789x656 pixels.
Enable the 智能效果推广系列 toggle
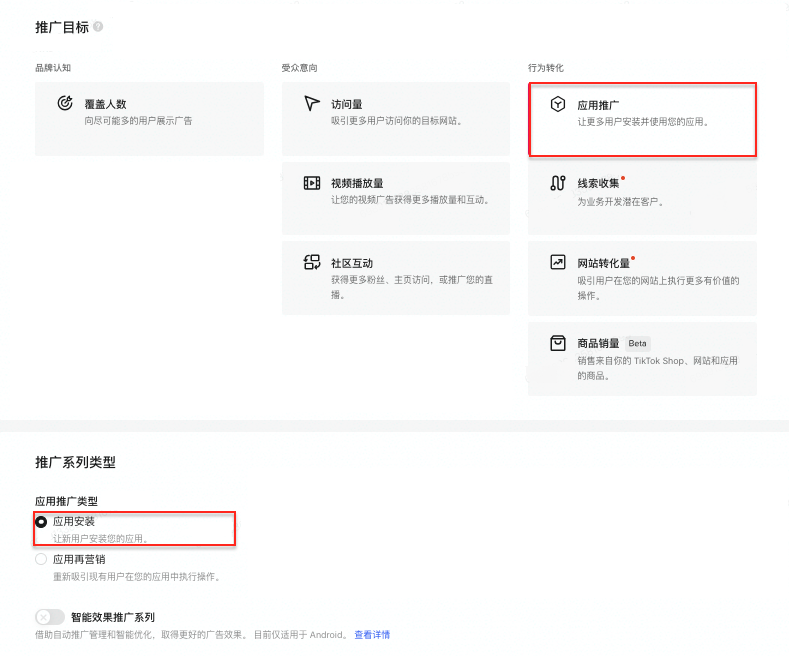(49, 617)
